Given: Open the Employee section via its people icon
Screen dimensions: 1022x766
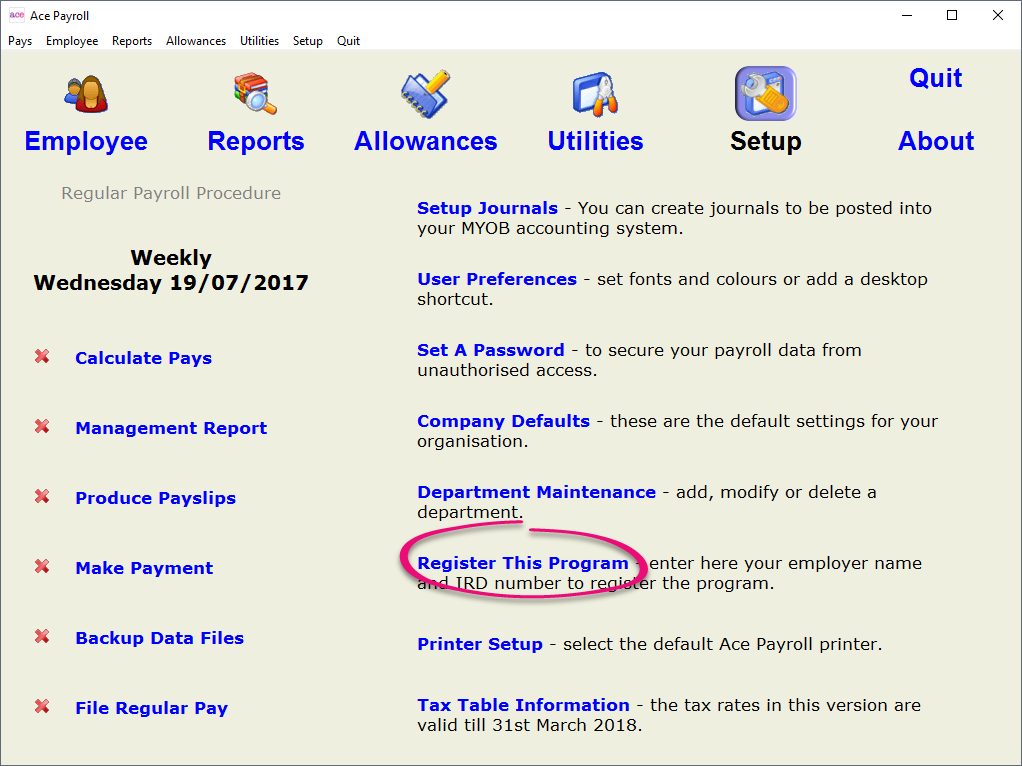Looking at the screenshot, I should 85,93.
